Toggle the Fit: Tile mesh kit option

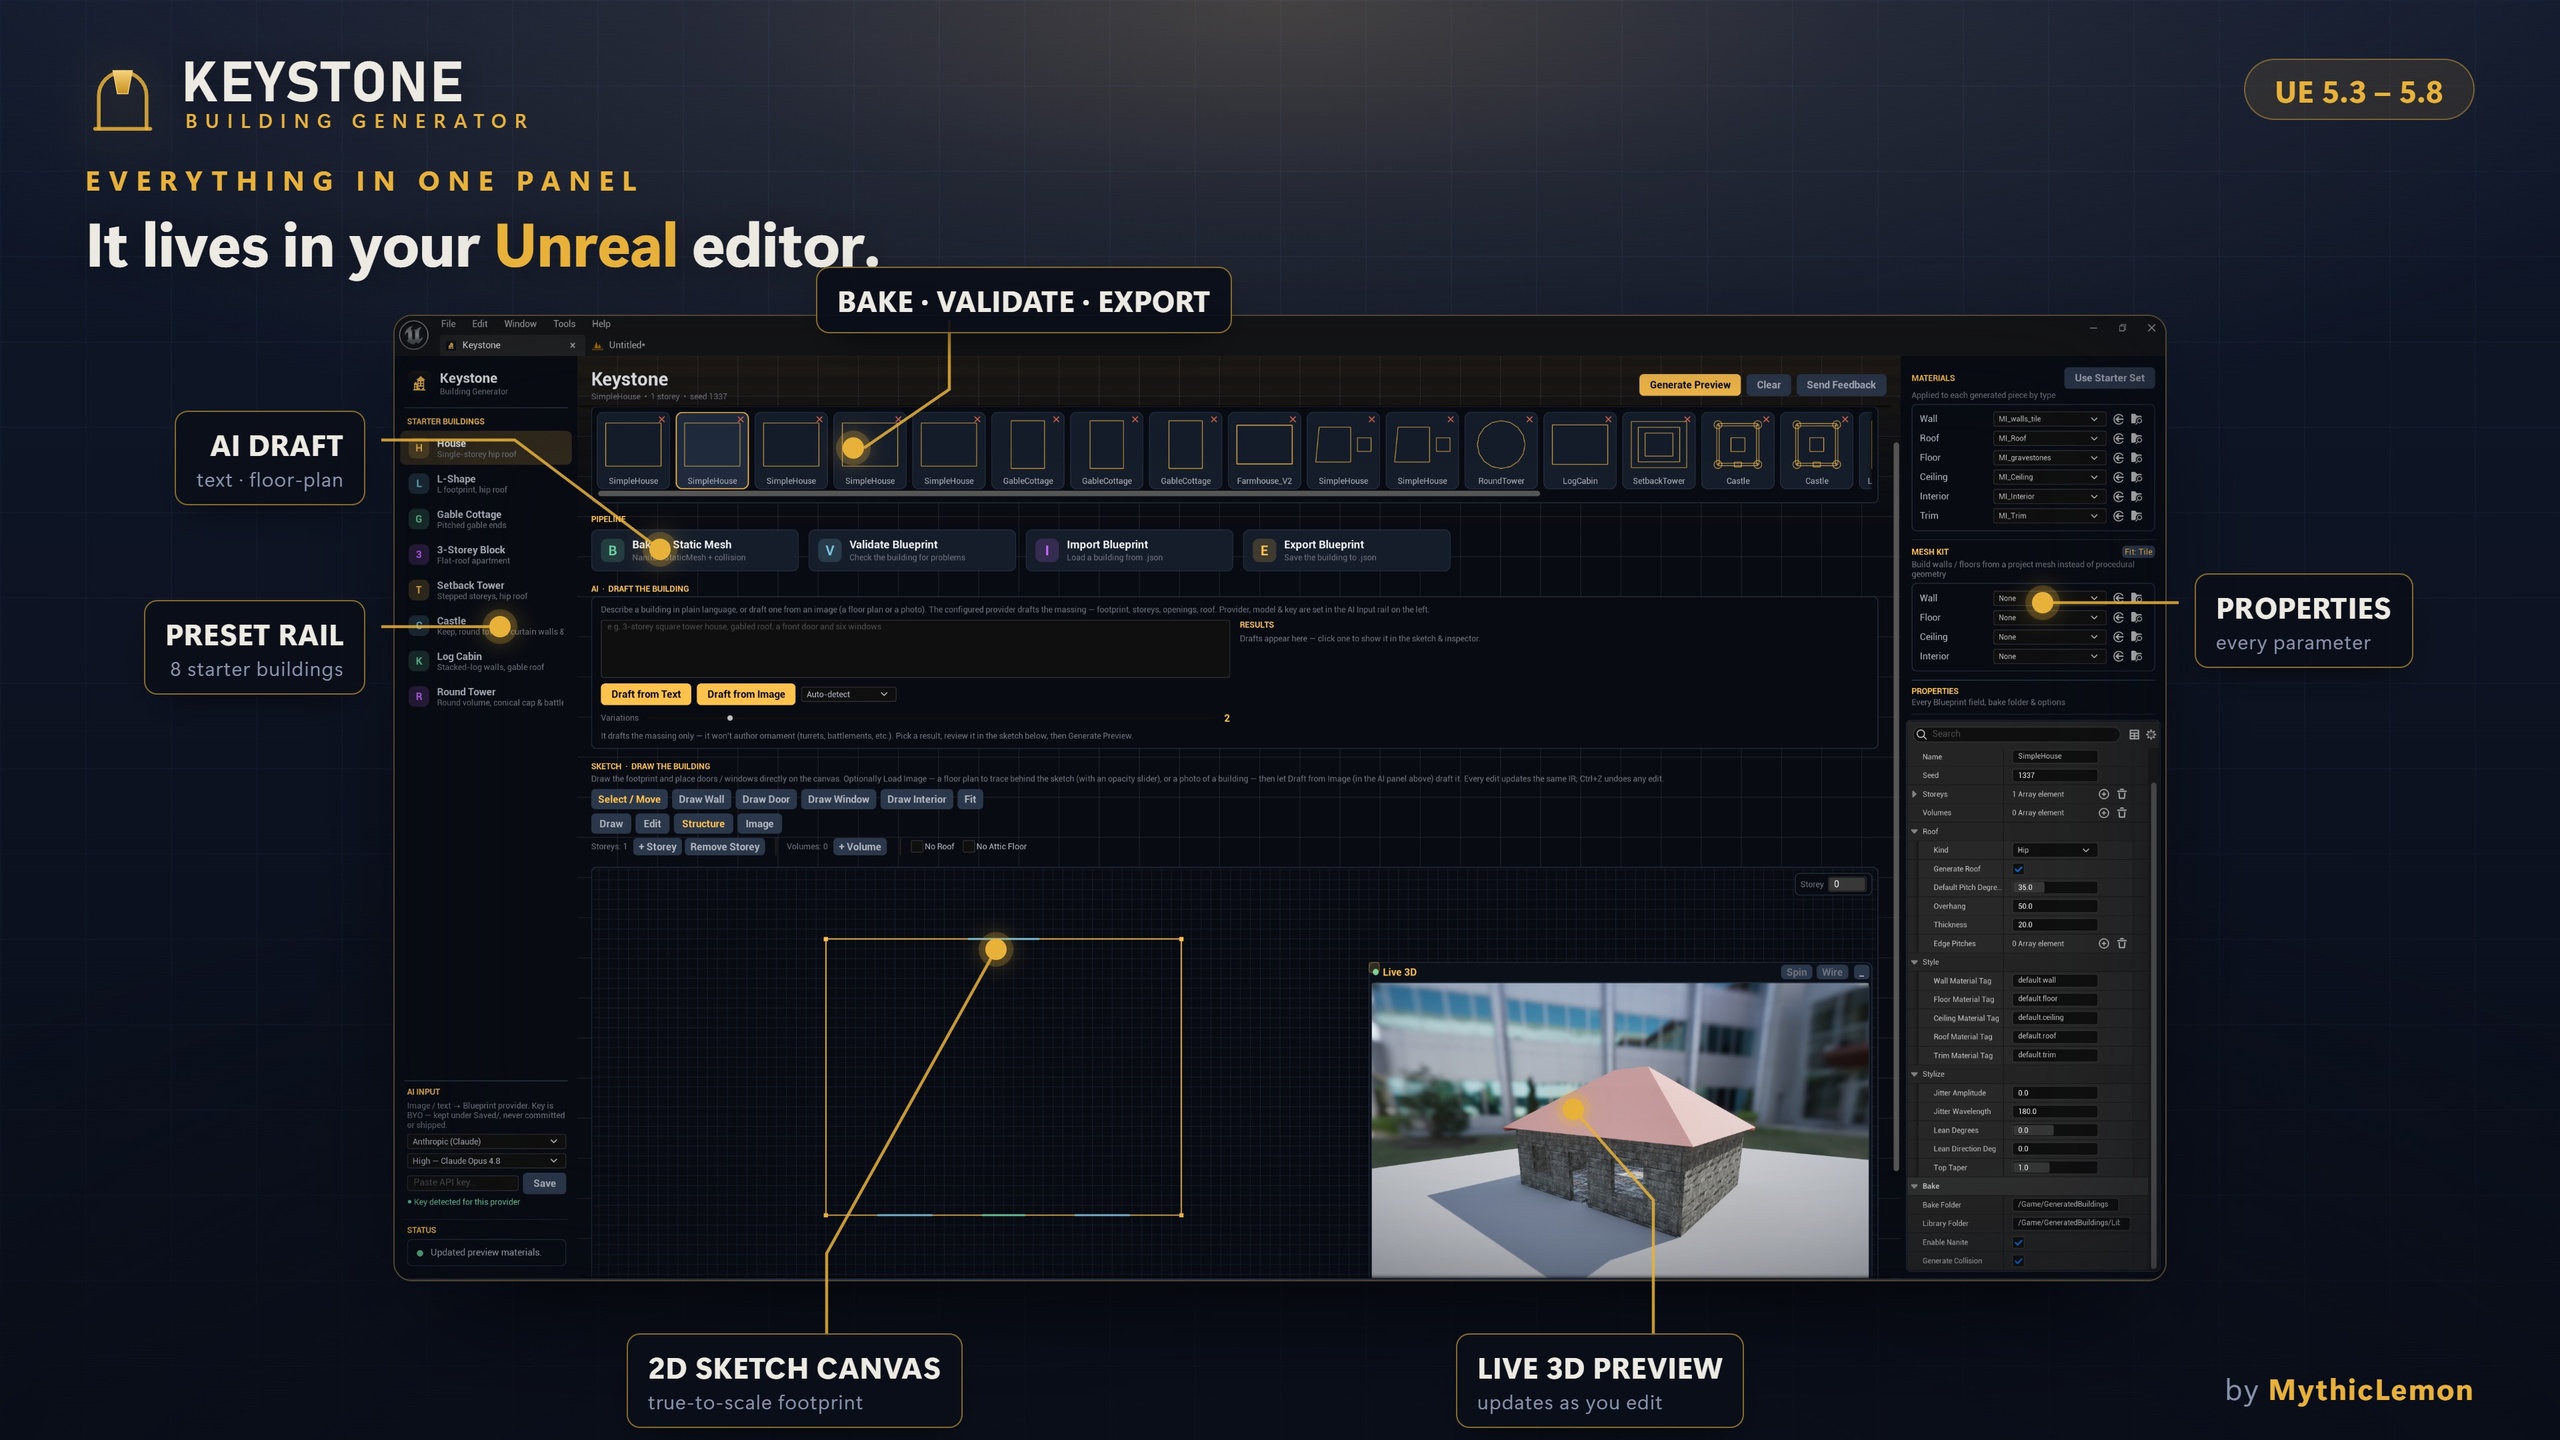tap(2138, 552)
